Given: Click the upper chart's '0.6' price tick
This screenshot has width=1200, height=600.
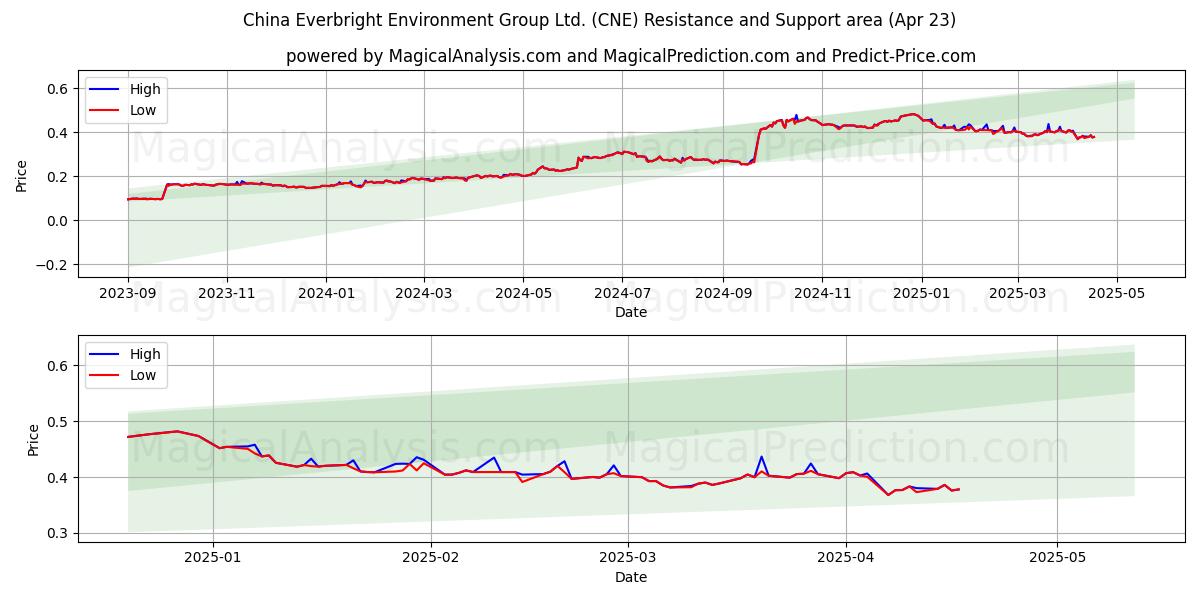Looking at the screenshot, I should click(57, 89).
